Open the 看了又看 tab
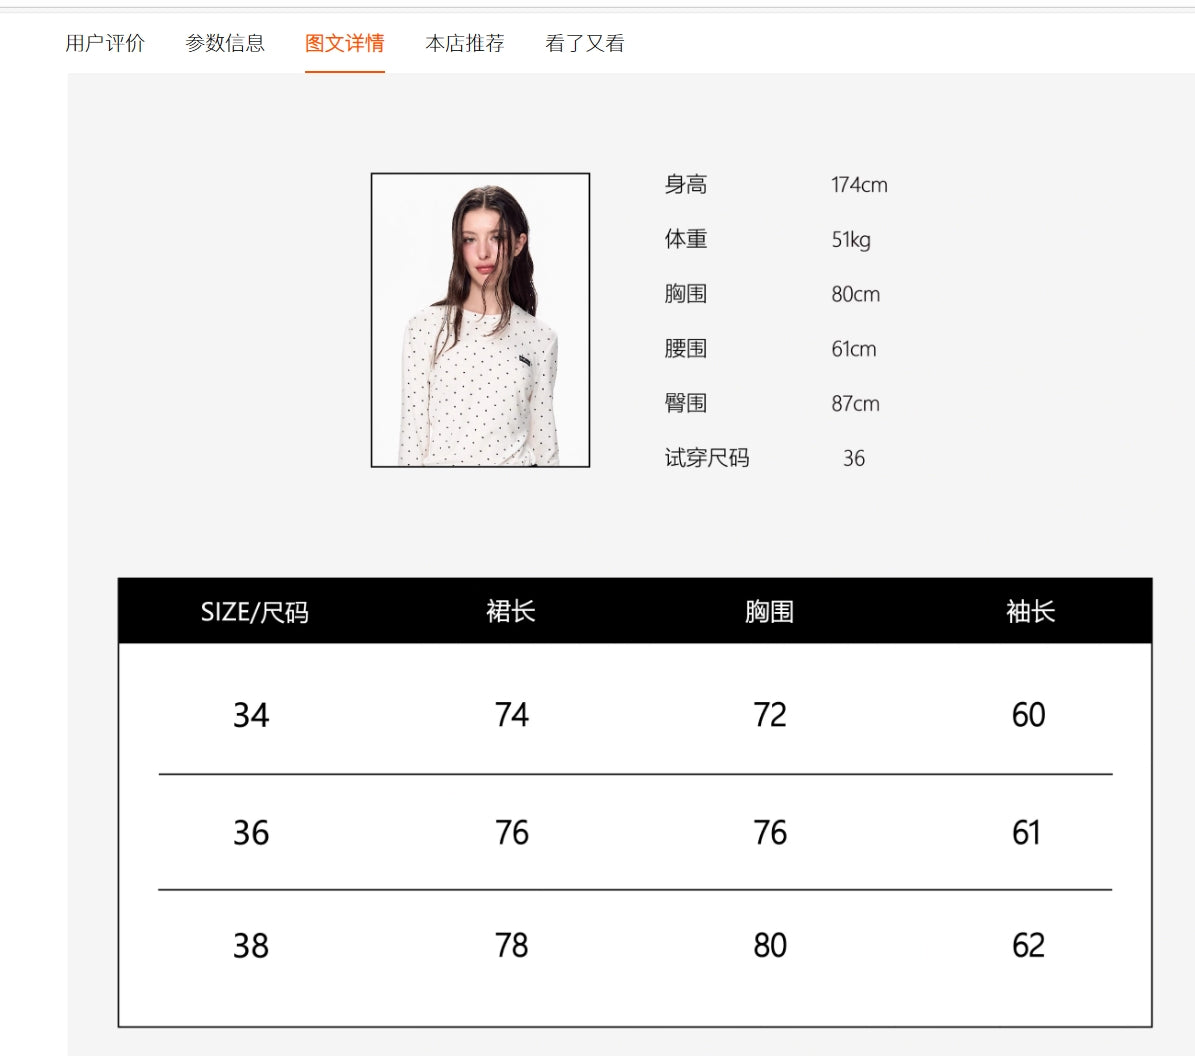 coord(585,43)
